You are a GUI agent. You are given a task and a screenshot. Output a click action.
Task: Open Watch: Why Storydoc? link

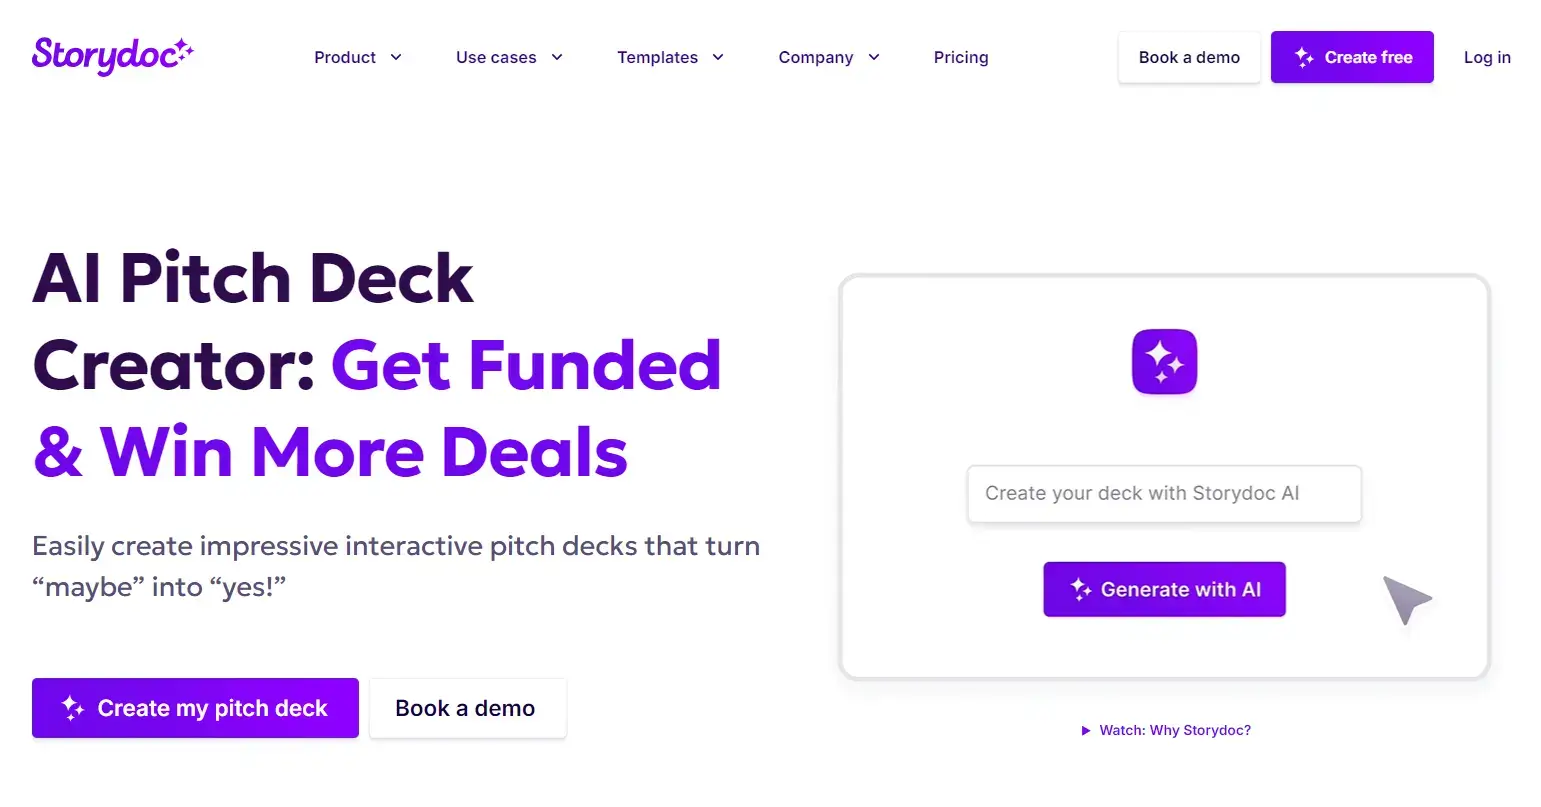click(1175, 731)
